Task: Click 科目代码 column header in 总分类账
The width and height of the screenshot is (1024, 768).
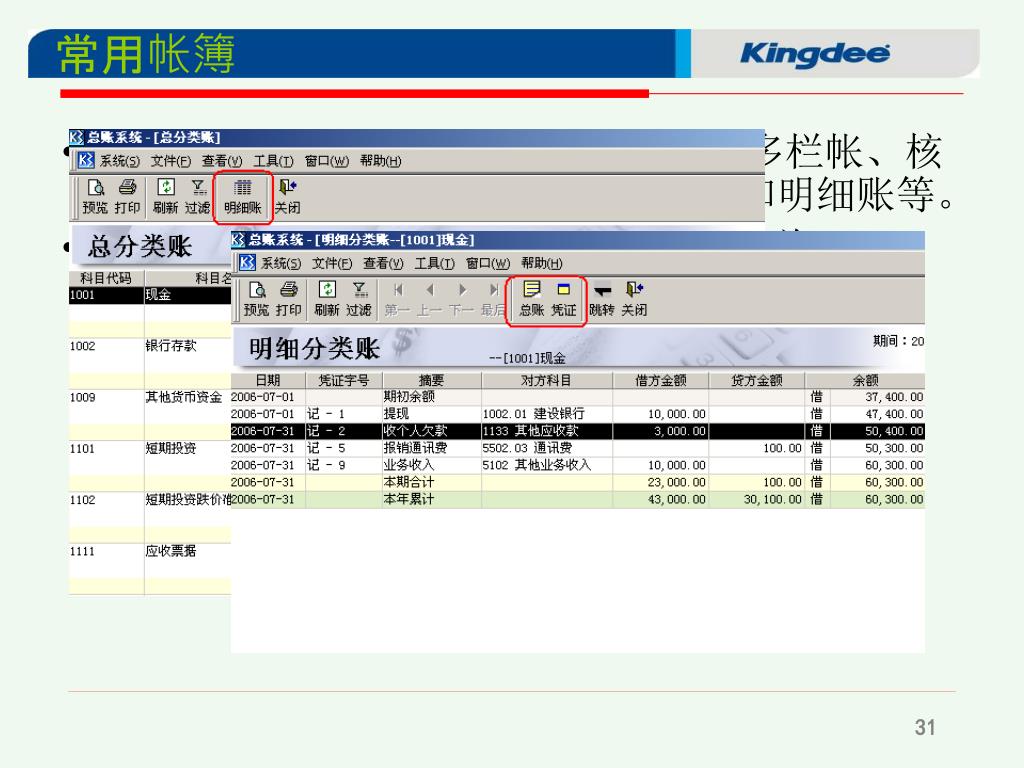Action: pos(106,278)
